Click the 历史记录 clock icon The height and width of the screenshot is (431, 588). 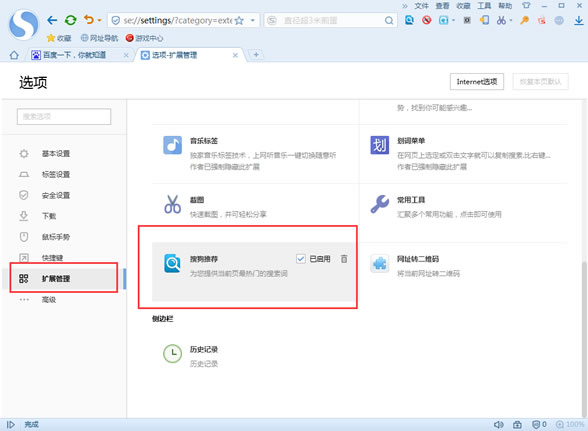172,353
